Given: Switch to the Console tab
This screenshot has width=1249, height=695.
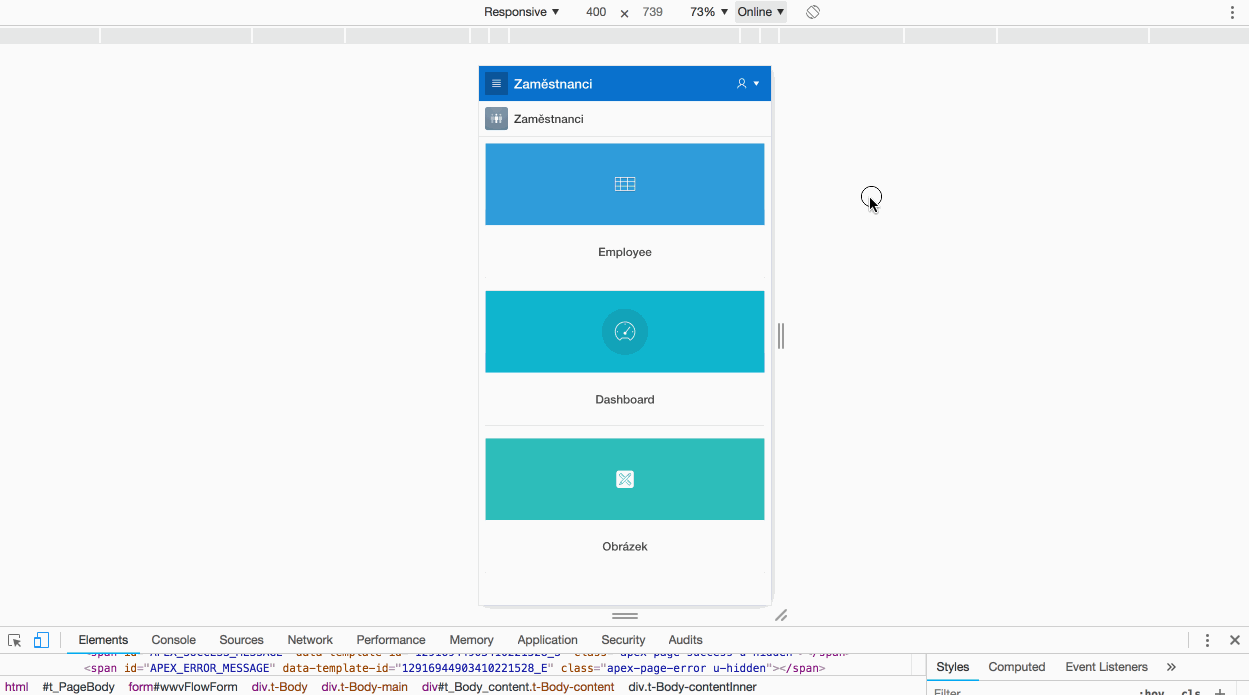Looking at the screenshot, I should click(x=173, y=640).
